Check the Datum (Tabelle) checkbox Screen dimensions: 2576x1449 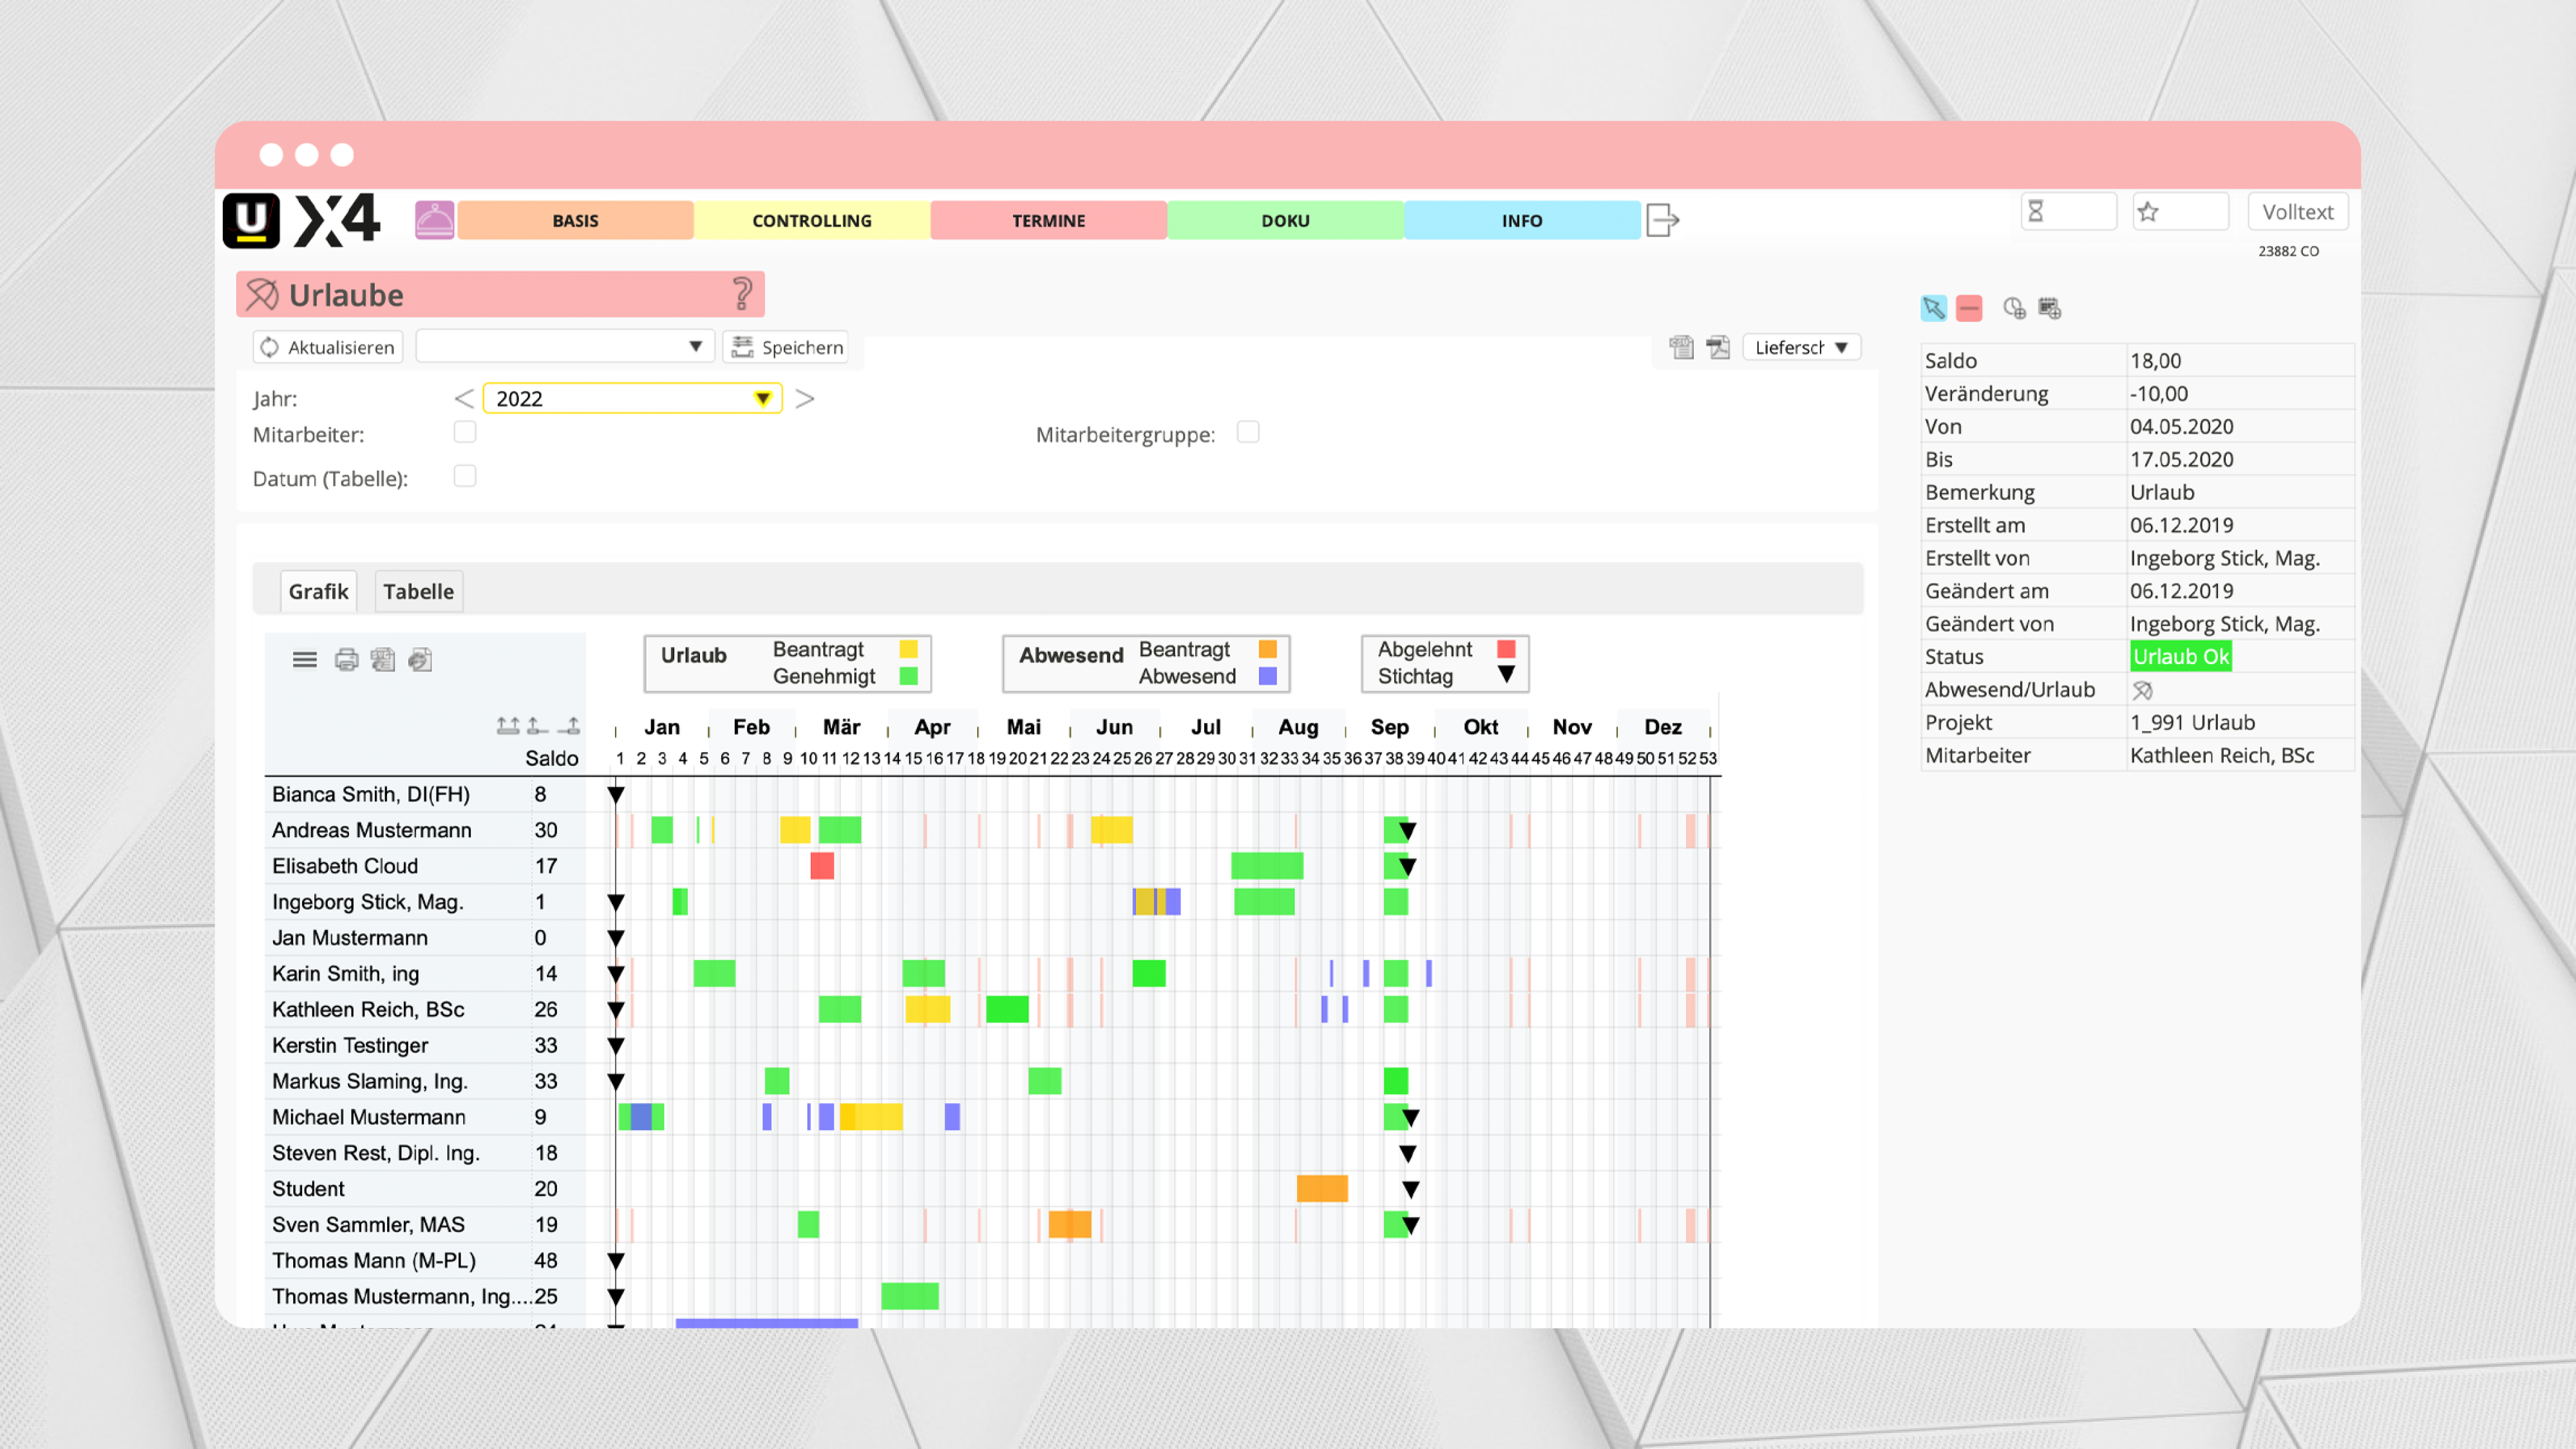coord(464,476)
